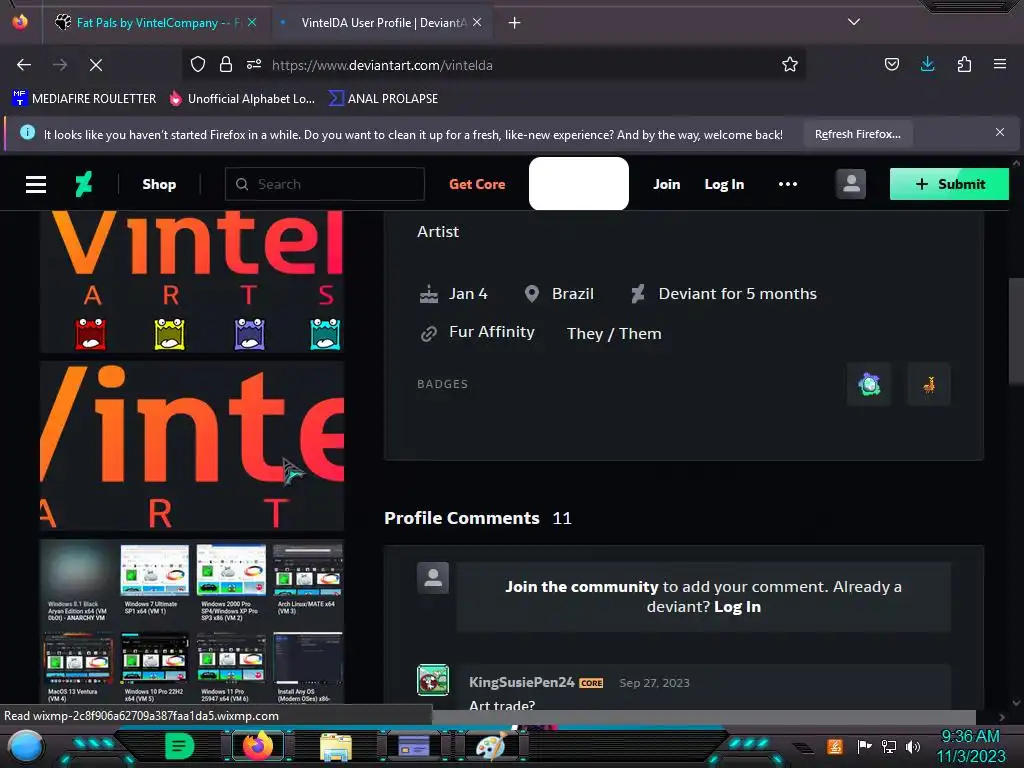
Task: Click the page vertical scrollbar thumb
Action: click(x=1016, y=331)
